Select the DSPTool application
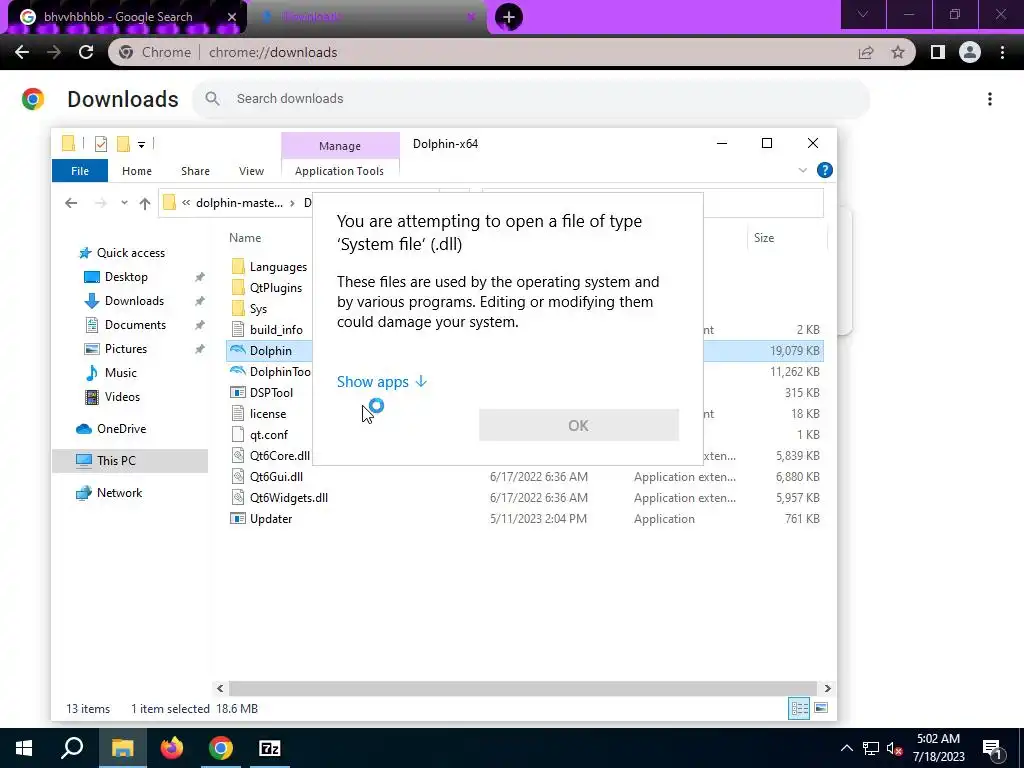Image resolution: width=1024 pixels, height=768 pixels. click(271, 392)
